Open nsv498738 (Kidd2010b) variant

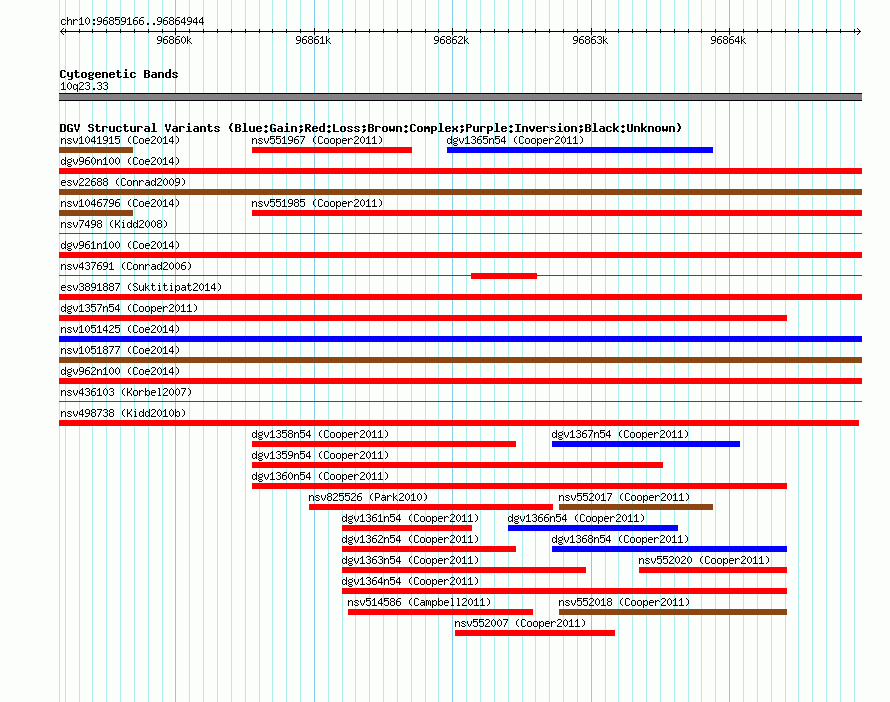123,413
